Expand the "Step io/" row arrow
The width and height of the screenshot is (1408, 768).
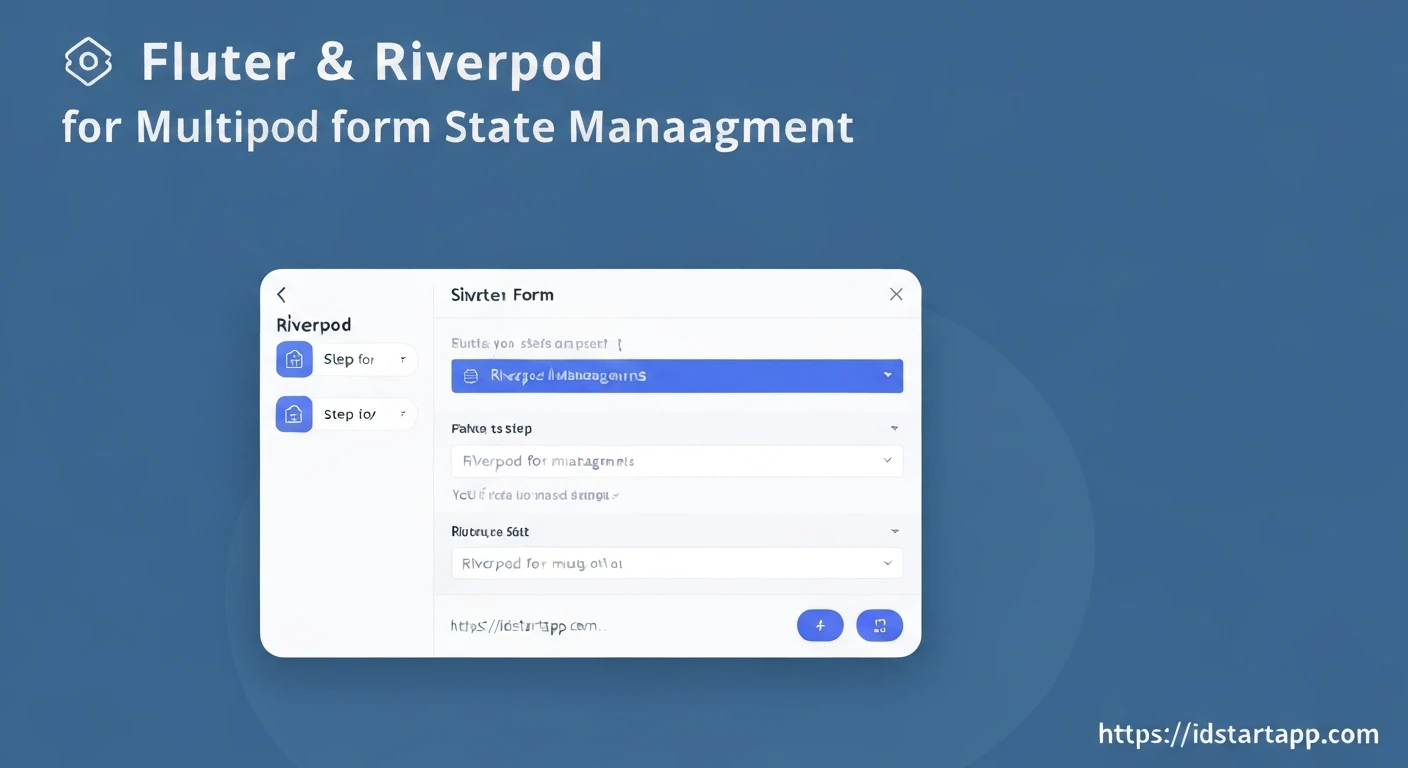click(402, 413)
